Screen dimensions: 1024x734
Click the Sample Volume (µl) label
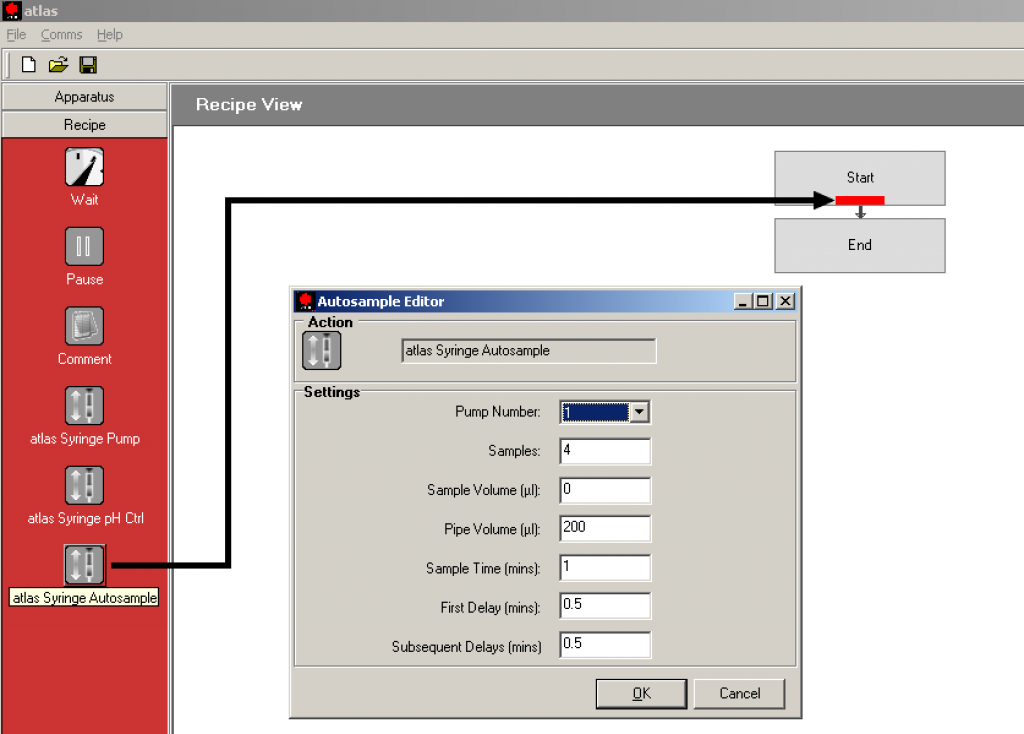[483, 490]
